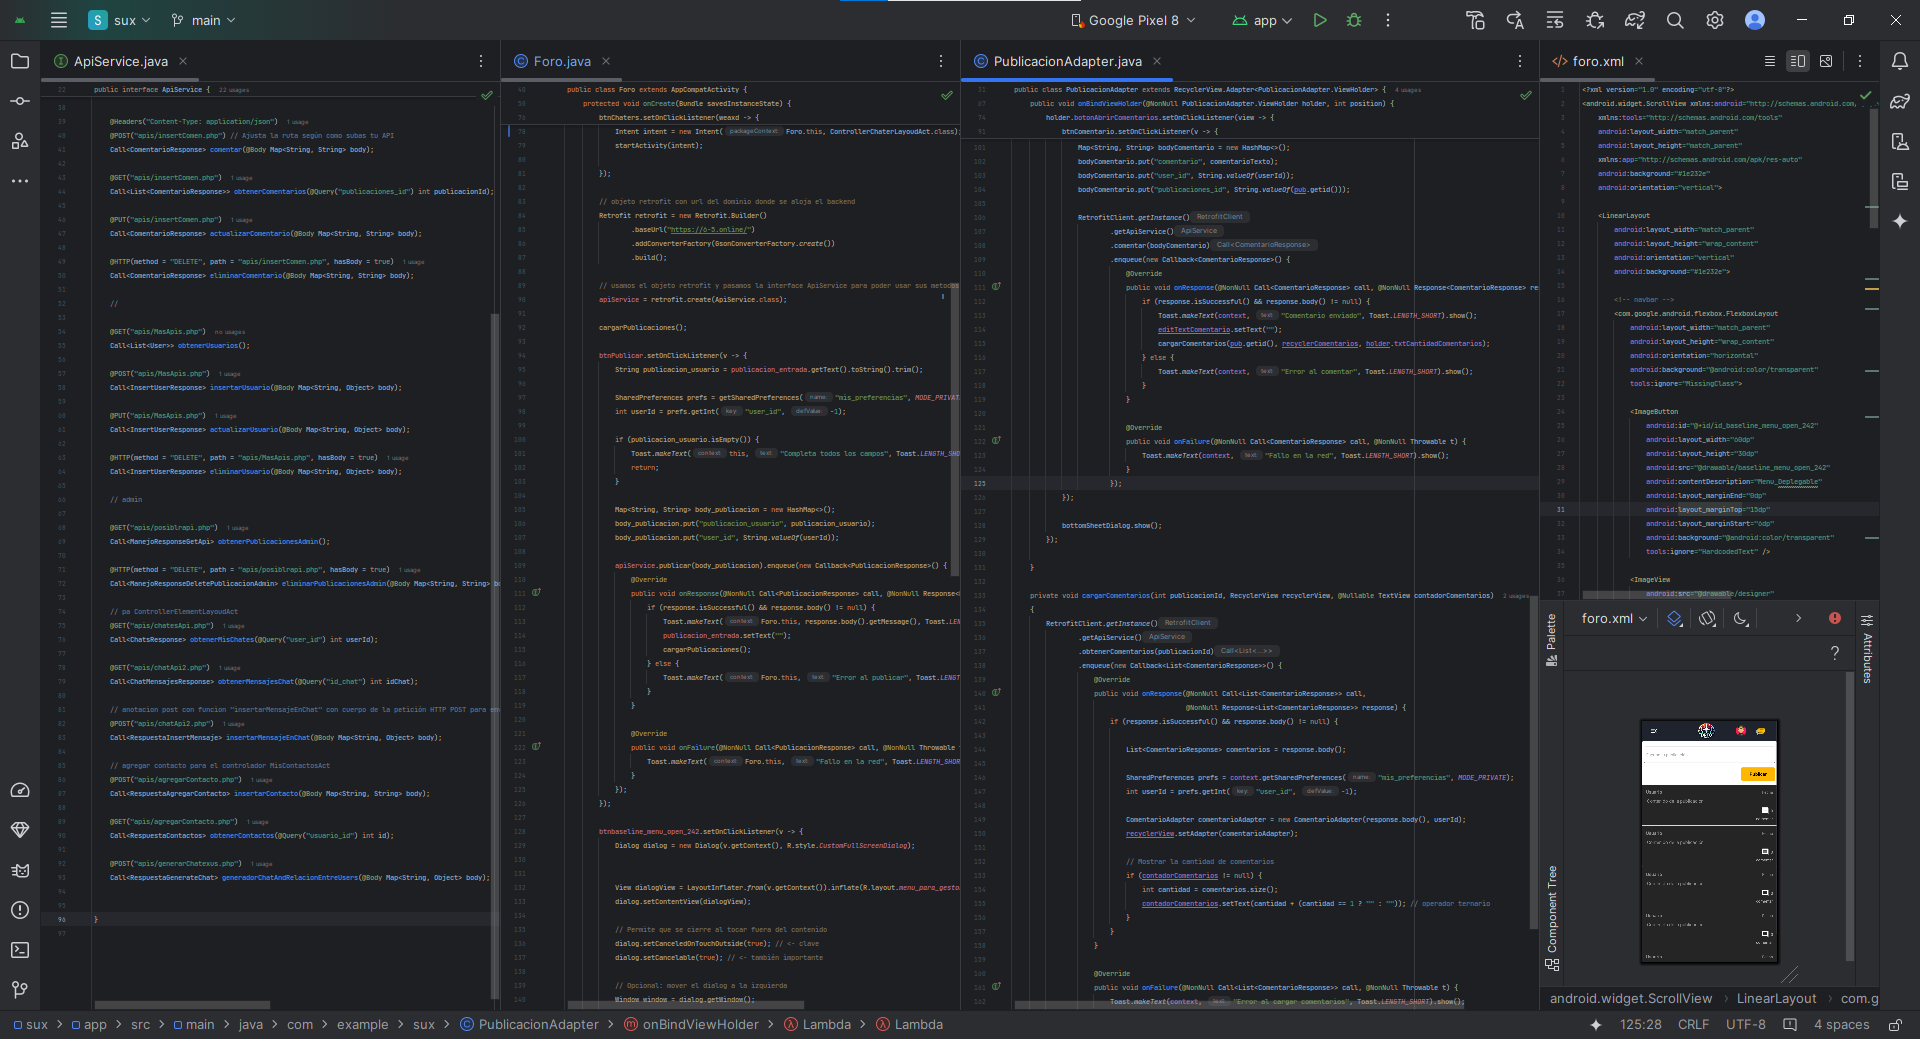Open the sux project dropdown
This screenshot has height=1039, width=1920.
tap(119, 20)
